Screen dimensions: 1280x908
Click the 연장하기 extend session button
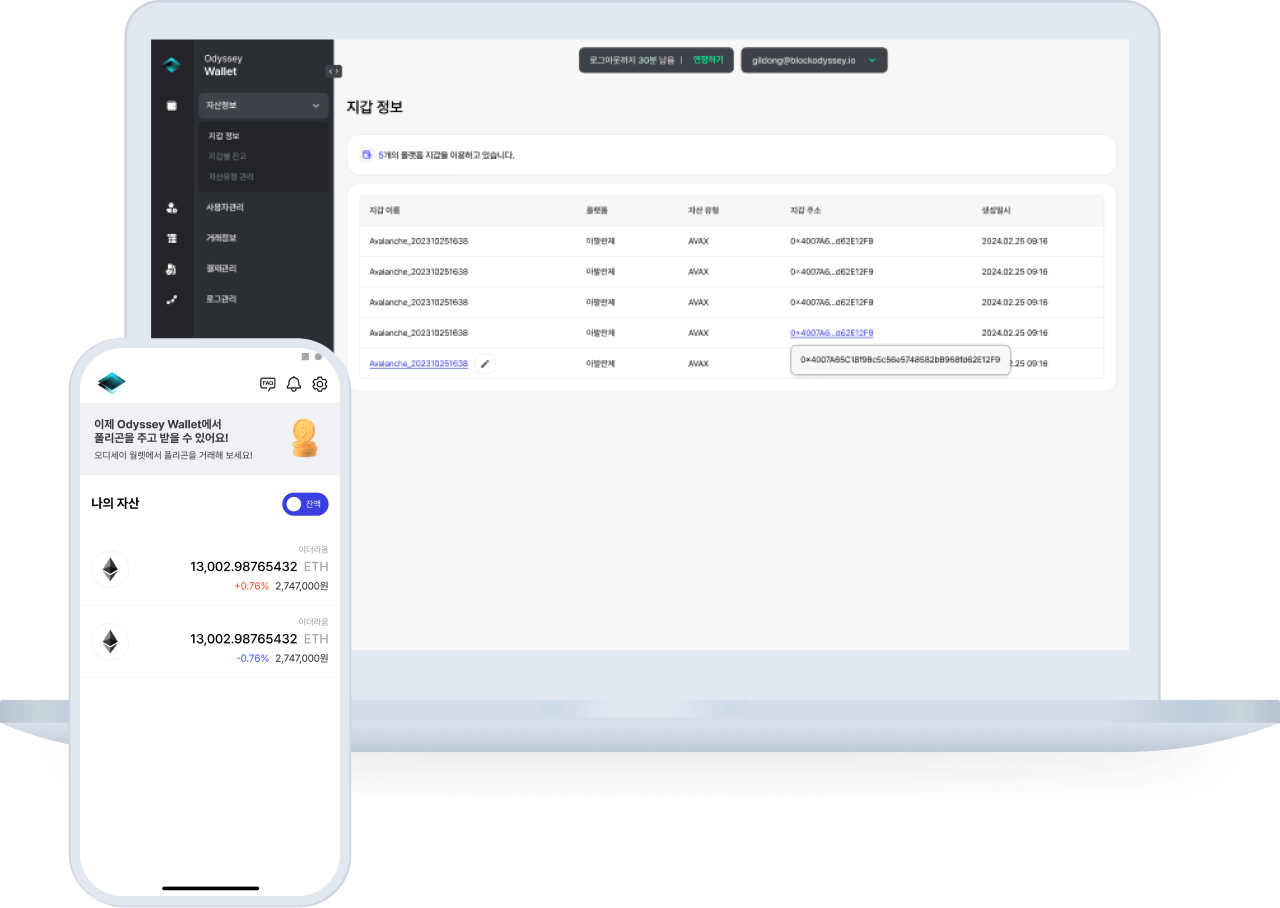tap(708, 60)
